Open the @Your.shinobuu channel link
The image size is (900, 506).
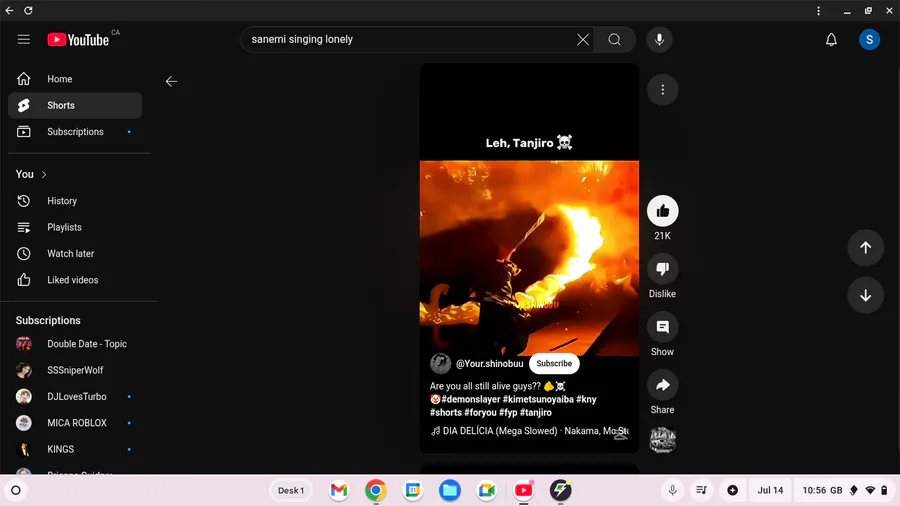[490, 364]
